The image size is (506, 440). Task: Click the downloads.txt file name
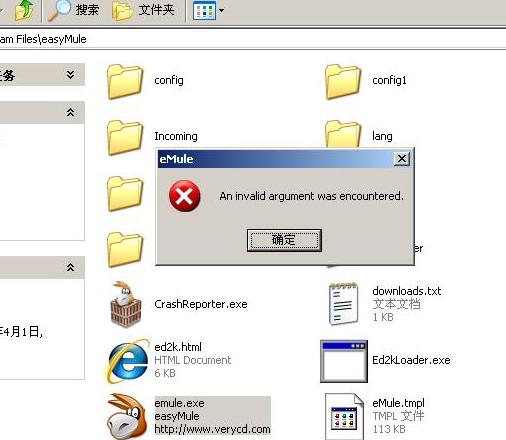[407, 291]
